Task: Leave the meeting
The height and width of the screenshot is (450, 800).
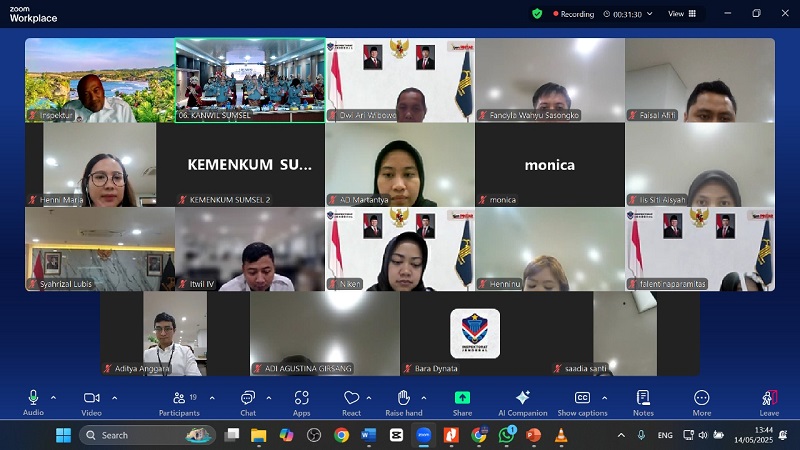Action: tap(769, 403)
